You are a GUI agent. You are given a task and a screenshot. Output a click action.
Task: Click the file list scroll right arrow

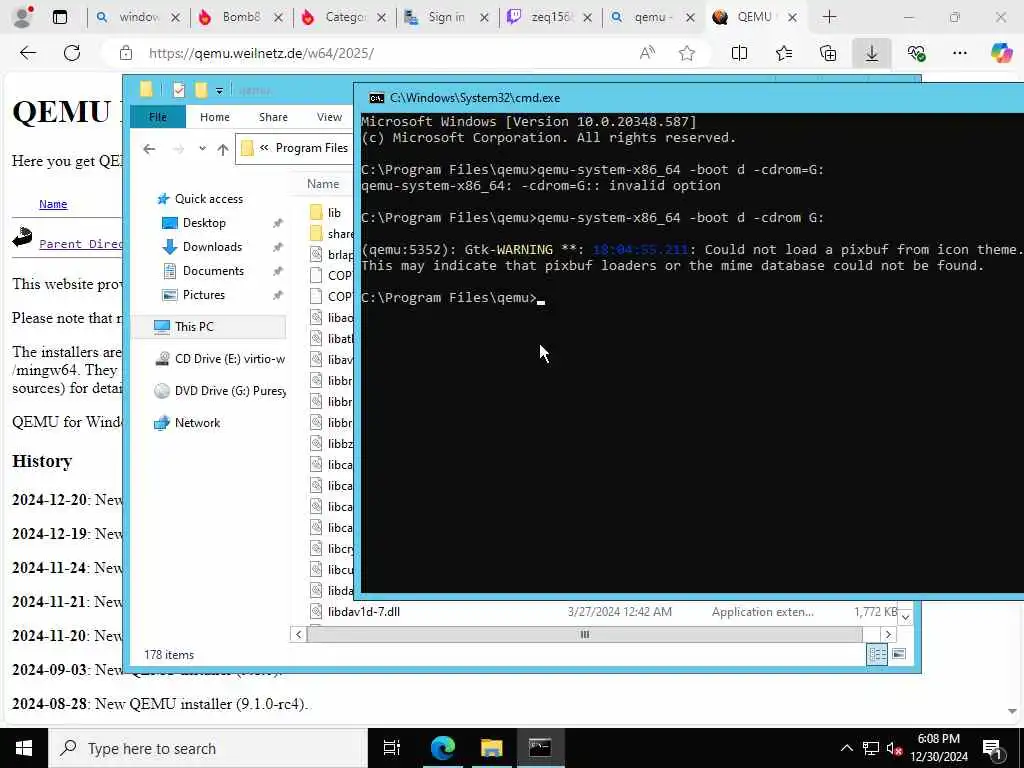tap(888, 634)
